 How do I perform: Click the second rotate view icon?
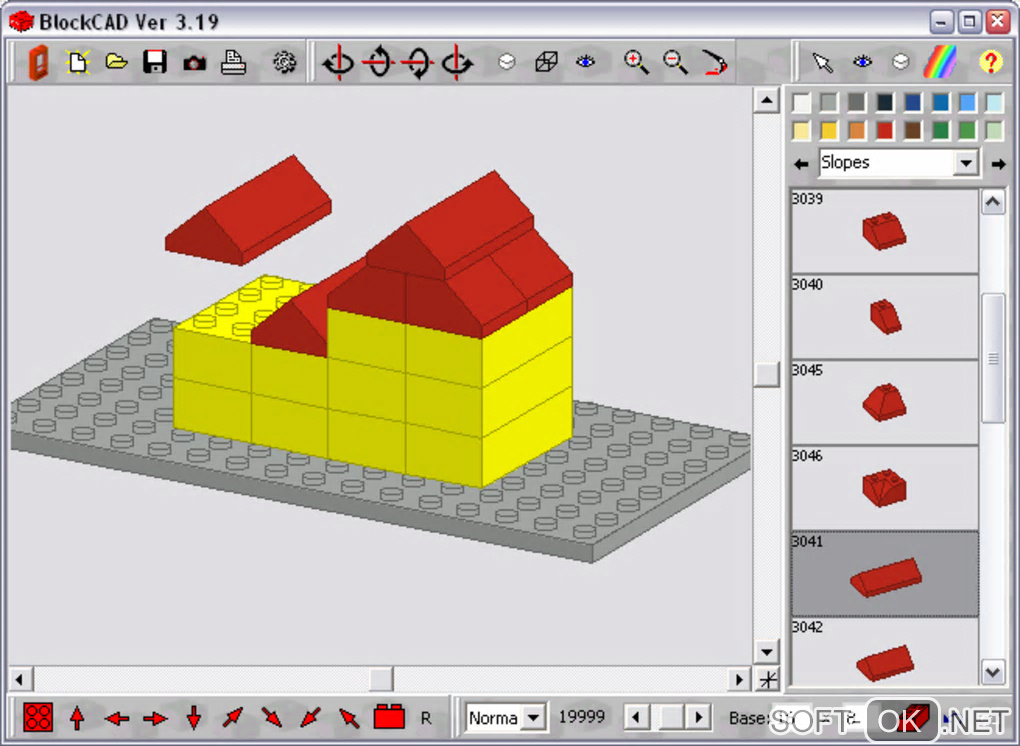click(378, 62)
